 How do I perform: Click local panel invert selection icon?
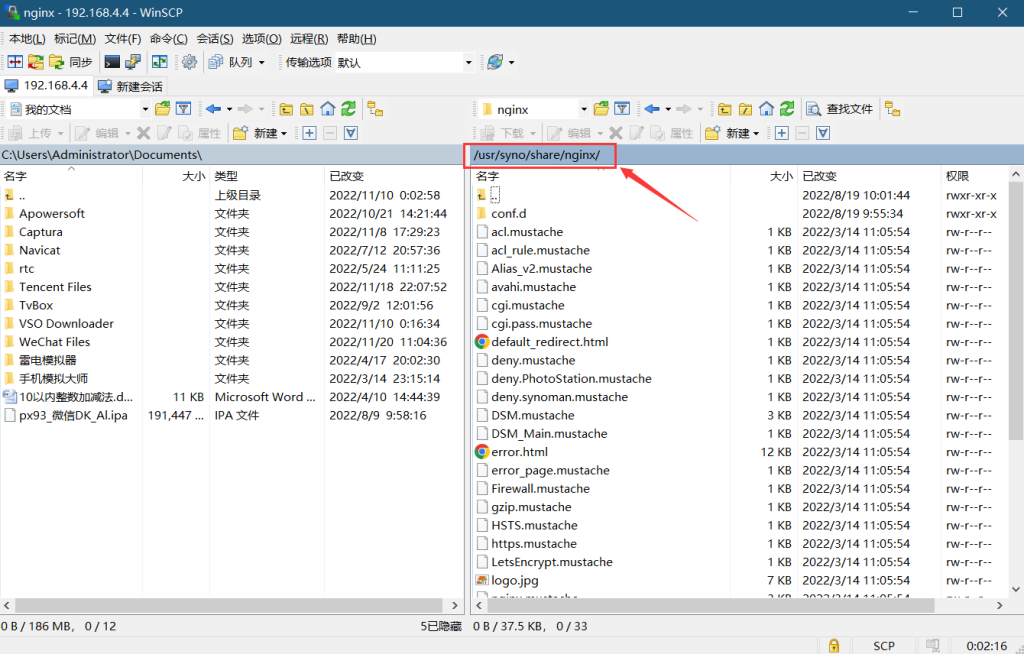[x=351, y=133]
